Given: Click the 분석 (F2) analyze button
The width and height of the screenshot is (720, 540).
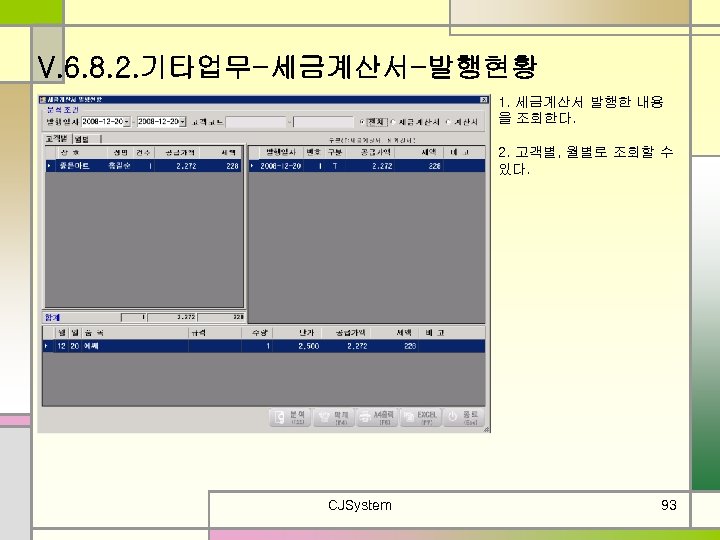Looking at the screenshot, I should tap(290, 417).
